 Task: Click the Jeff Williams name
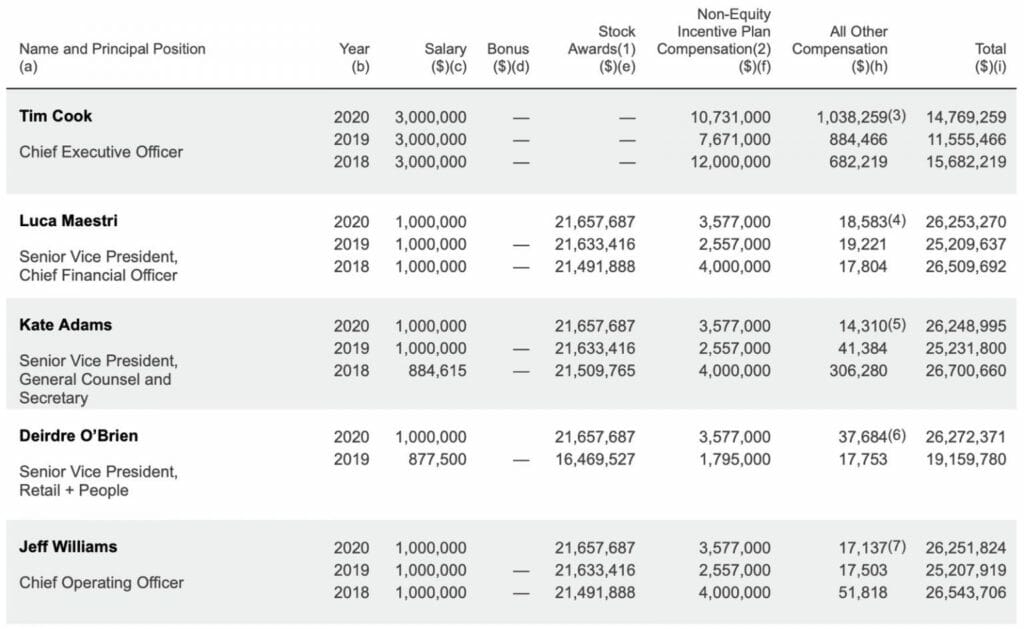click(68, 547)
